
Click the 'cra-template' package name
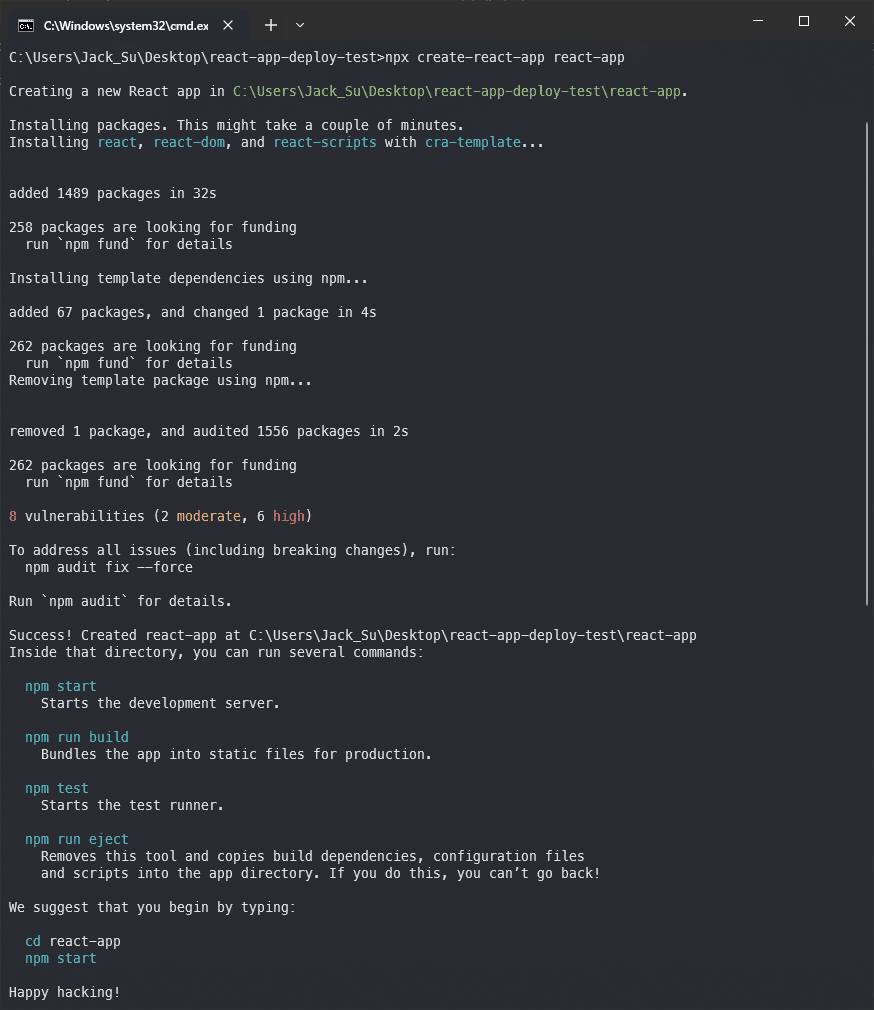473,142
